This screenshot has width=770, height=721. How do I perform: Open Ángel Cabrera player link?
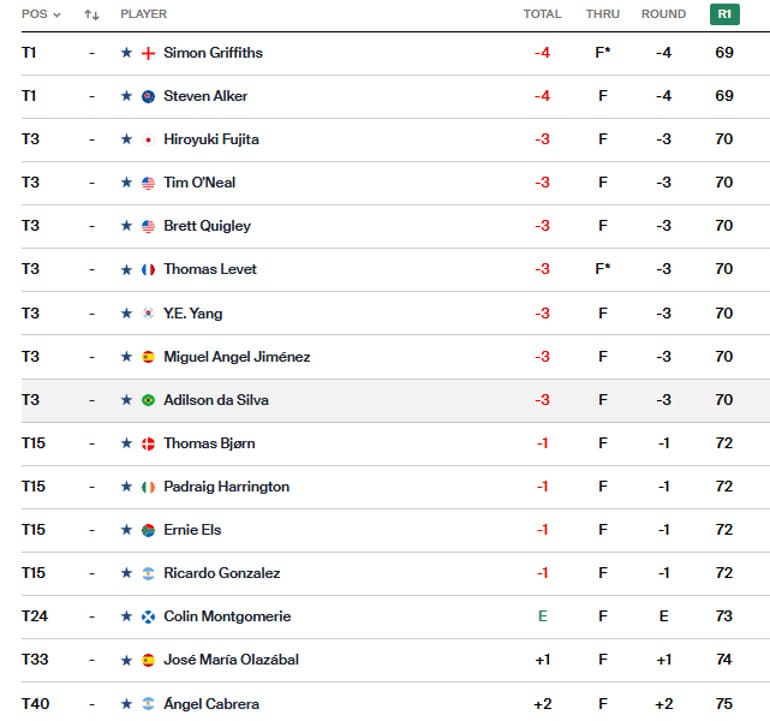pyautogui.click(x=211, y=704)
